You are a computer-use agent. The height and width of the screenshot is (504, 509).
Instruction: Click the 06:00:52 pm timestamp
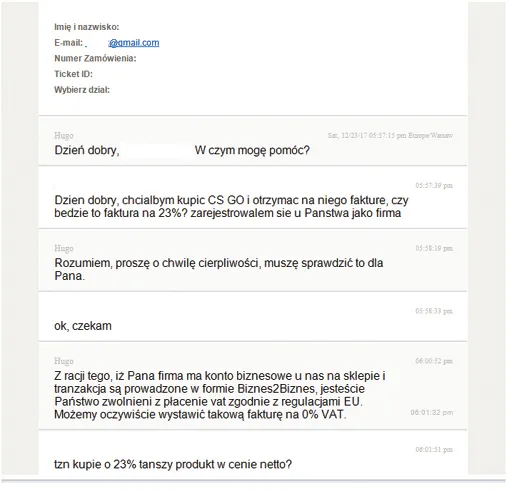pos(434,361)
